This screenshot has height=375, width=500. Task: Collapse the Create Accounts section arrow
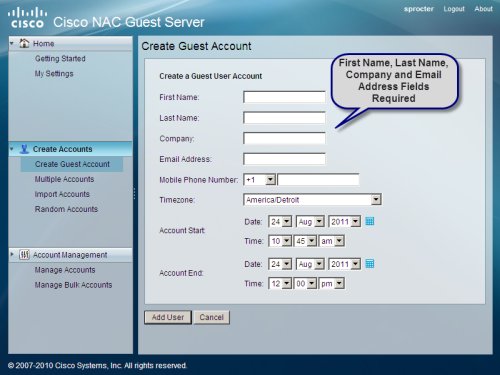[x=12, y=149]
